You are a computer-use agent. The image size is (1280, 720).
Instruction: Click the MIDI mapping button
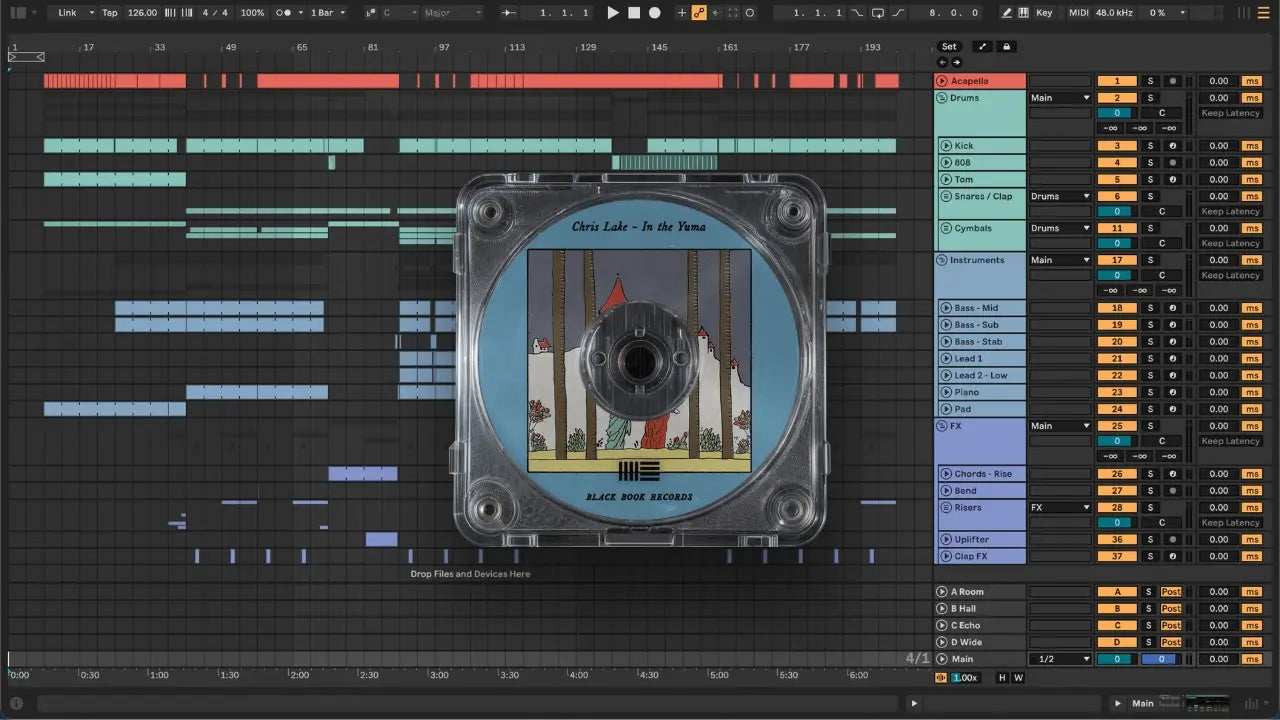click(x=1078, y=13)
